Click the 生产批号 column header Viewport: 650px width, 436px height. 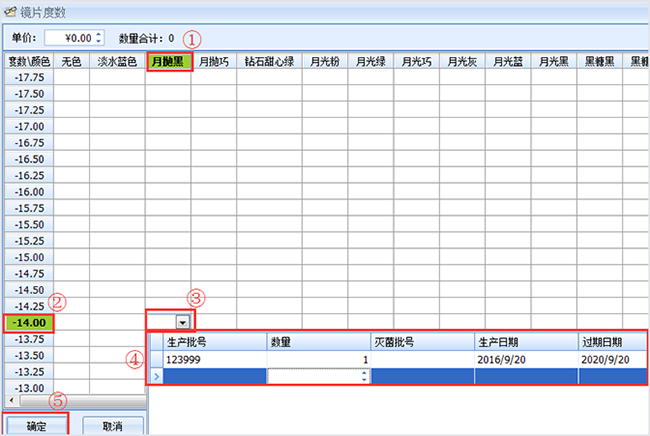tap(215, 342)
